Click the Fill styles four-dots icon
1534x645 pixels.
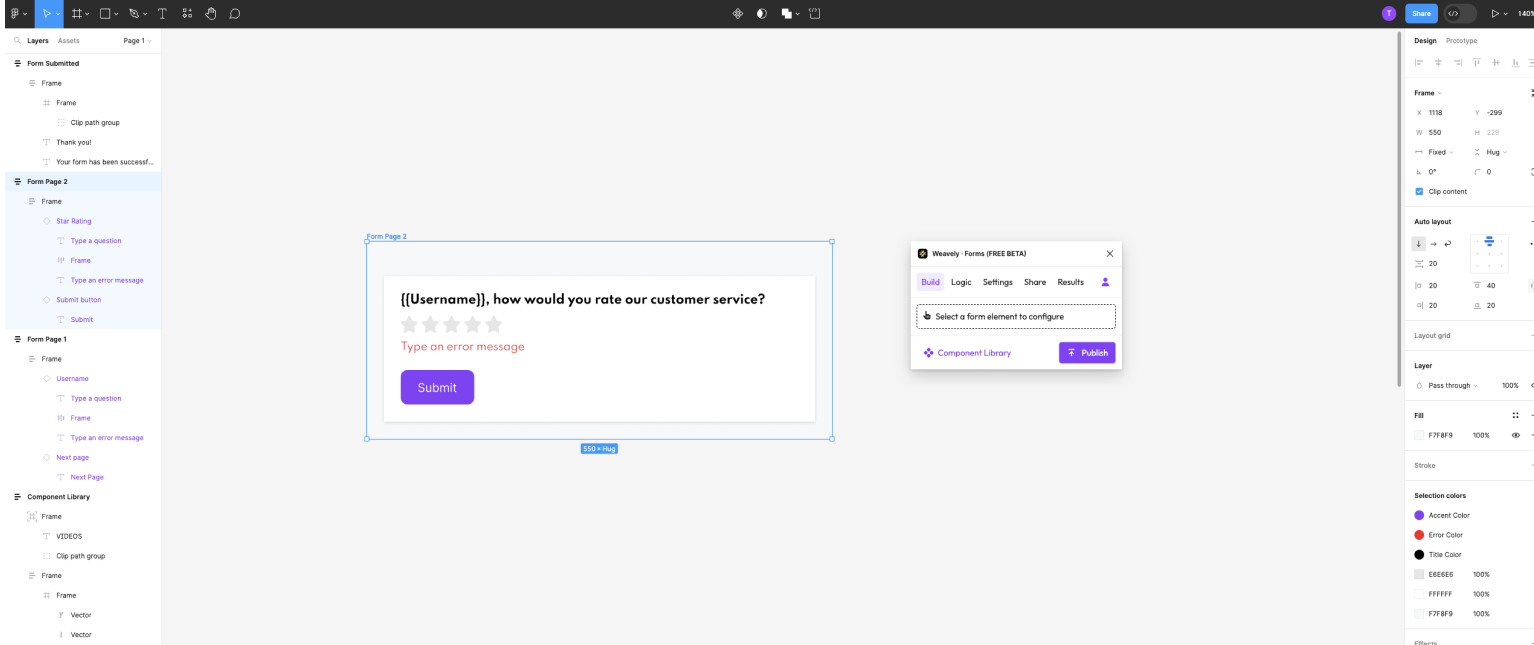[x=1516, y=415]
